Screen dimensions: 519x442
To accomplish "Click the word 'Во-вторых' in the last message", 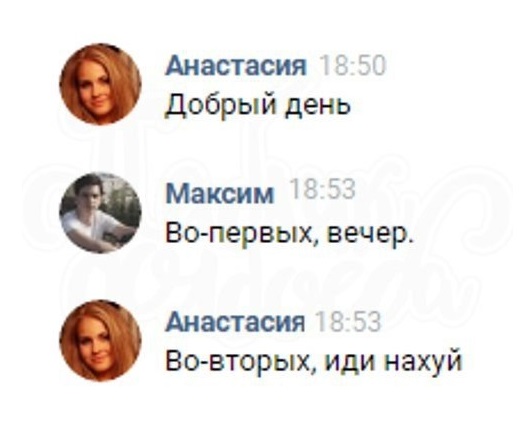I will 241,361.
